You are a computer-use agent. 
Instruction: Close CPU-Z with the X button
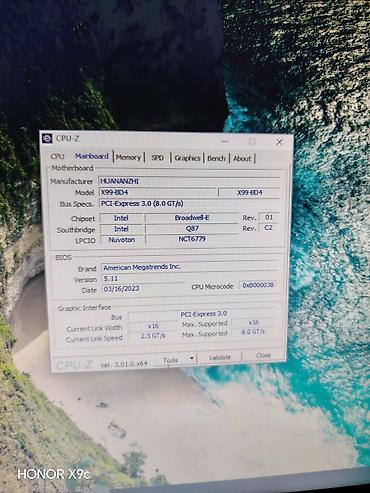click(279, 142)
